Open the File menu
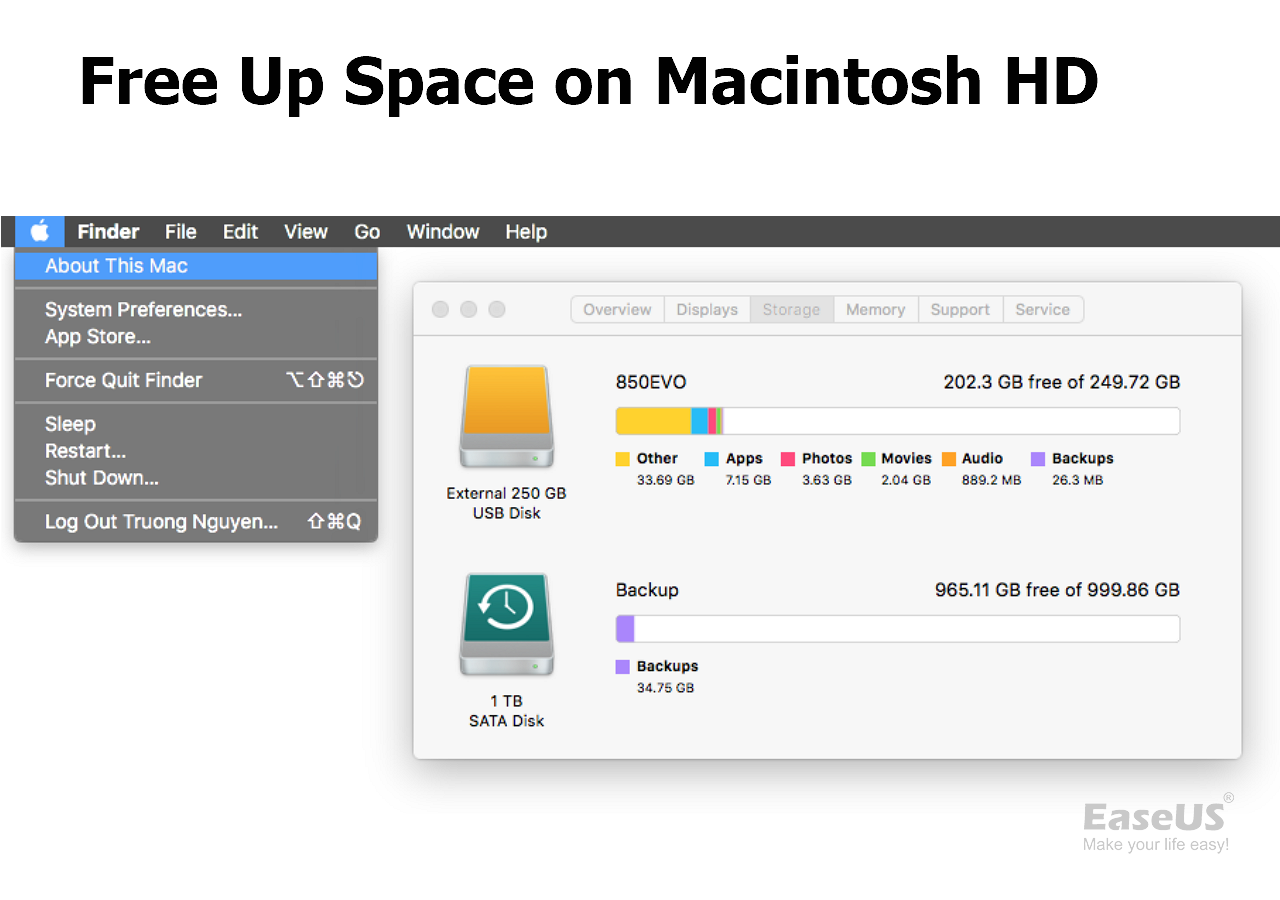The width and height of the screenshot is (1280, 900). tap(181, 232)
